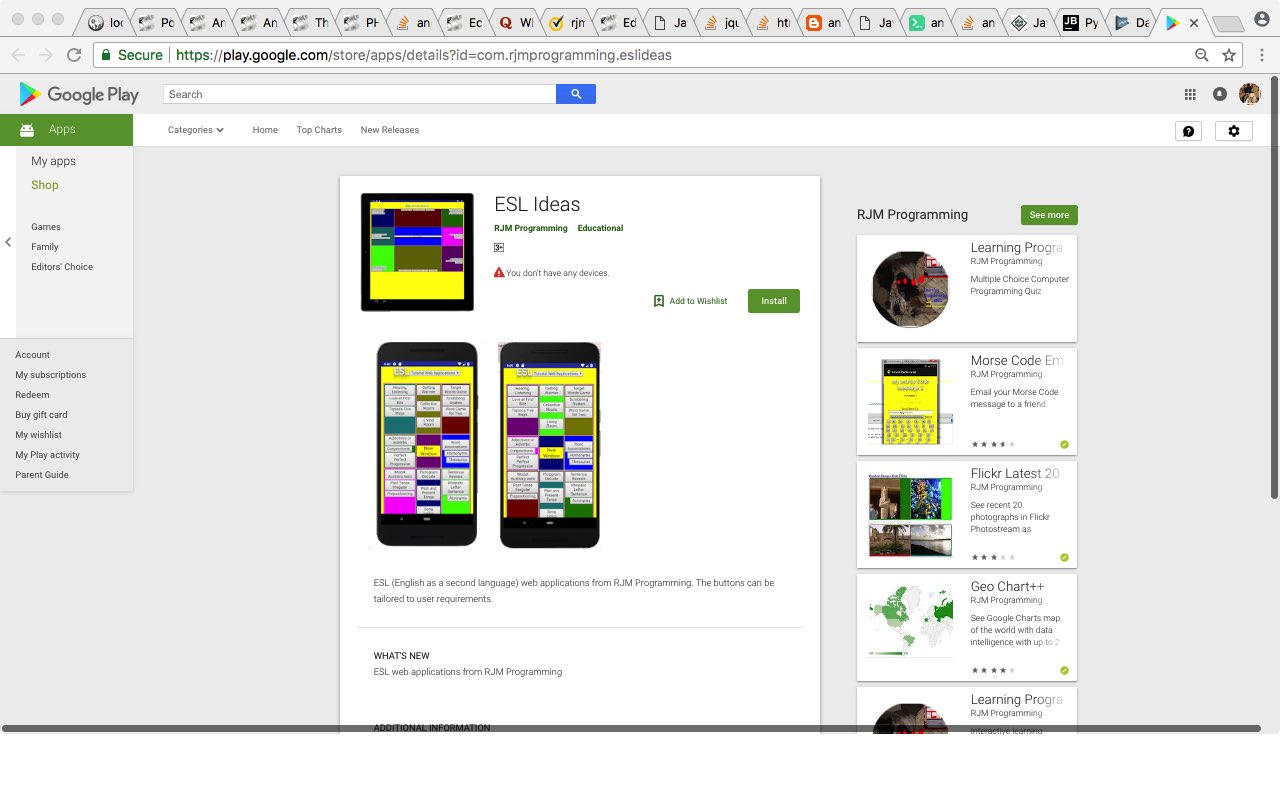Click the zoom magnifier in address bar
The height and width of the screenshot is (800, 1280).
1202,55
